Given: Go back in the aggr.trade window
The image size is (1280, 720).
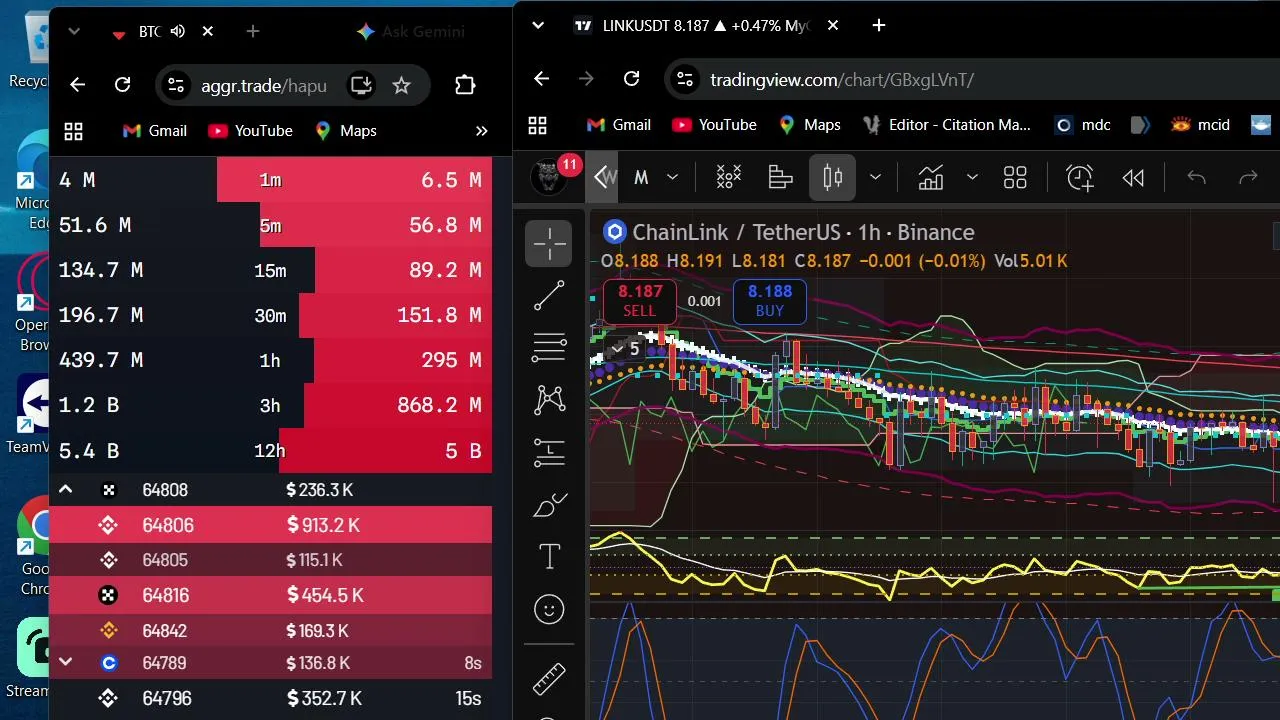Looking at the screenshot, I should [78, 85].
